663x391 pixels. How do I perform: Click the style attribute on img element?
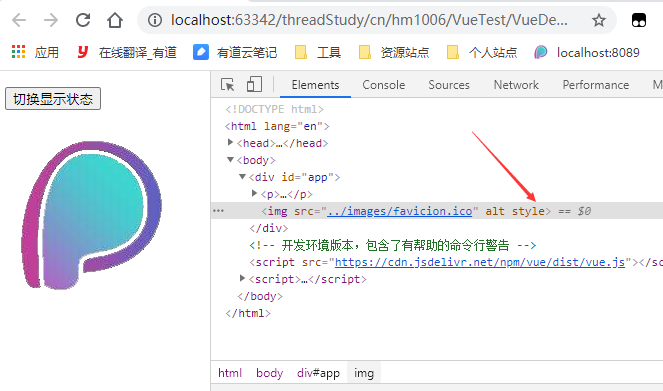click(x=528, y=211)
